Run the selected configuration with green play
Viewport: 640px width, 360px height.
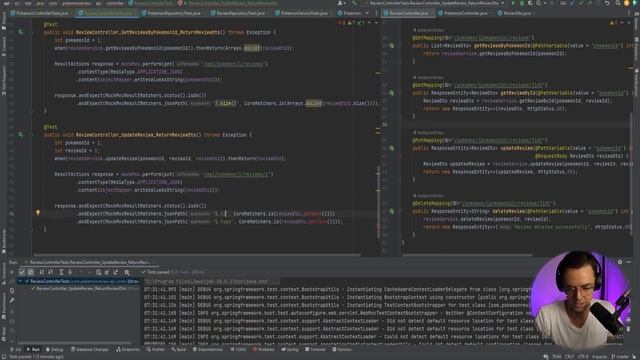tap(513, 3)
